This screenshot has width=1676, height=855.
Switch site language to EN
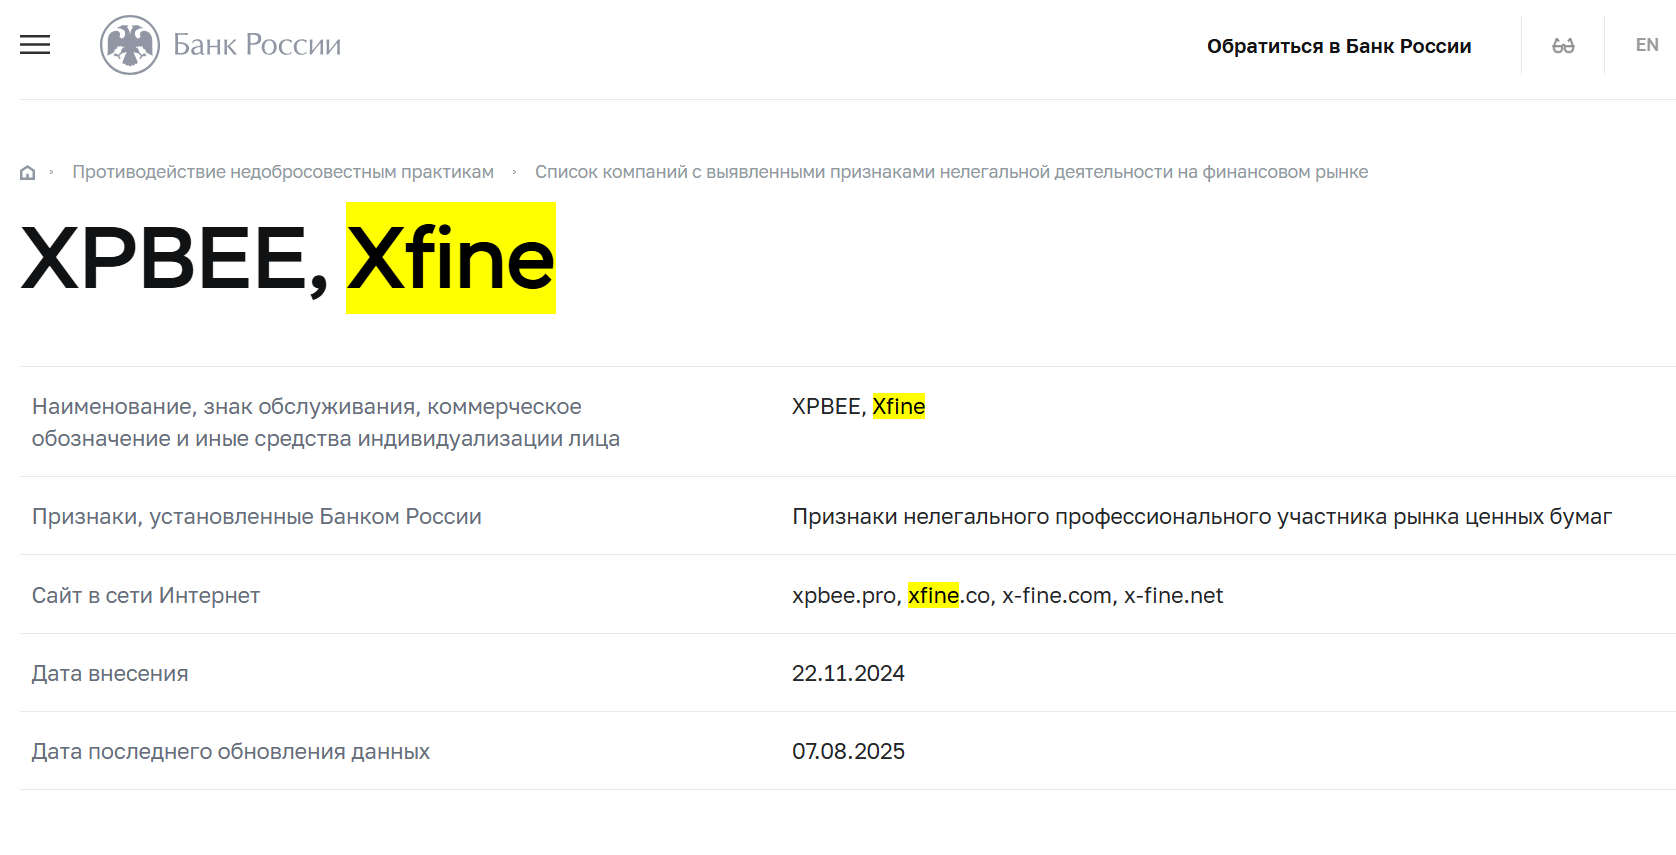click(x=1647, y=45)
